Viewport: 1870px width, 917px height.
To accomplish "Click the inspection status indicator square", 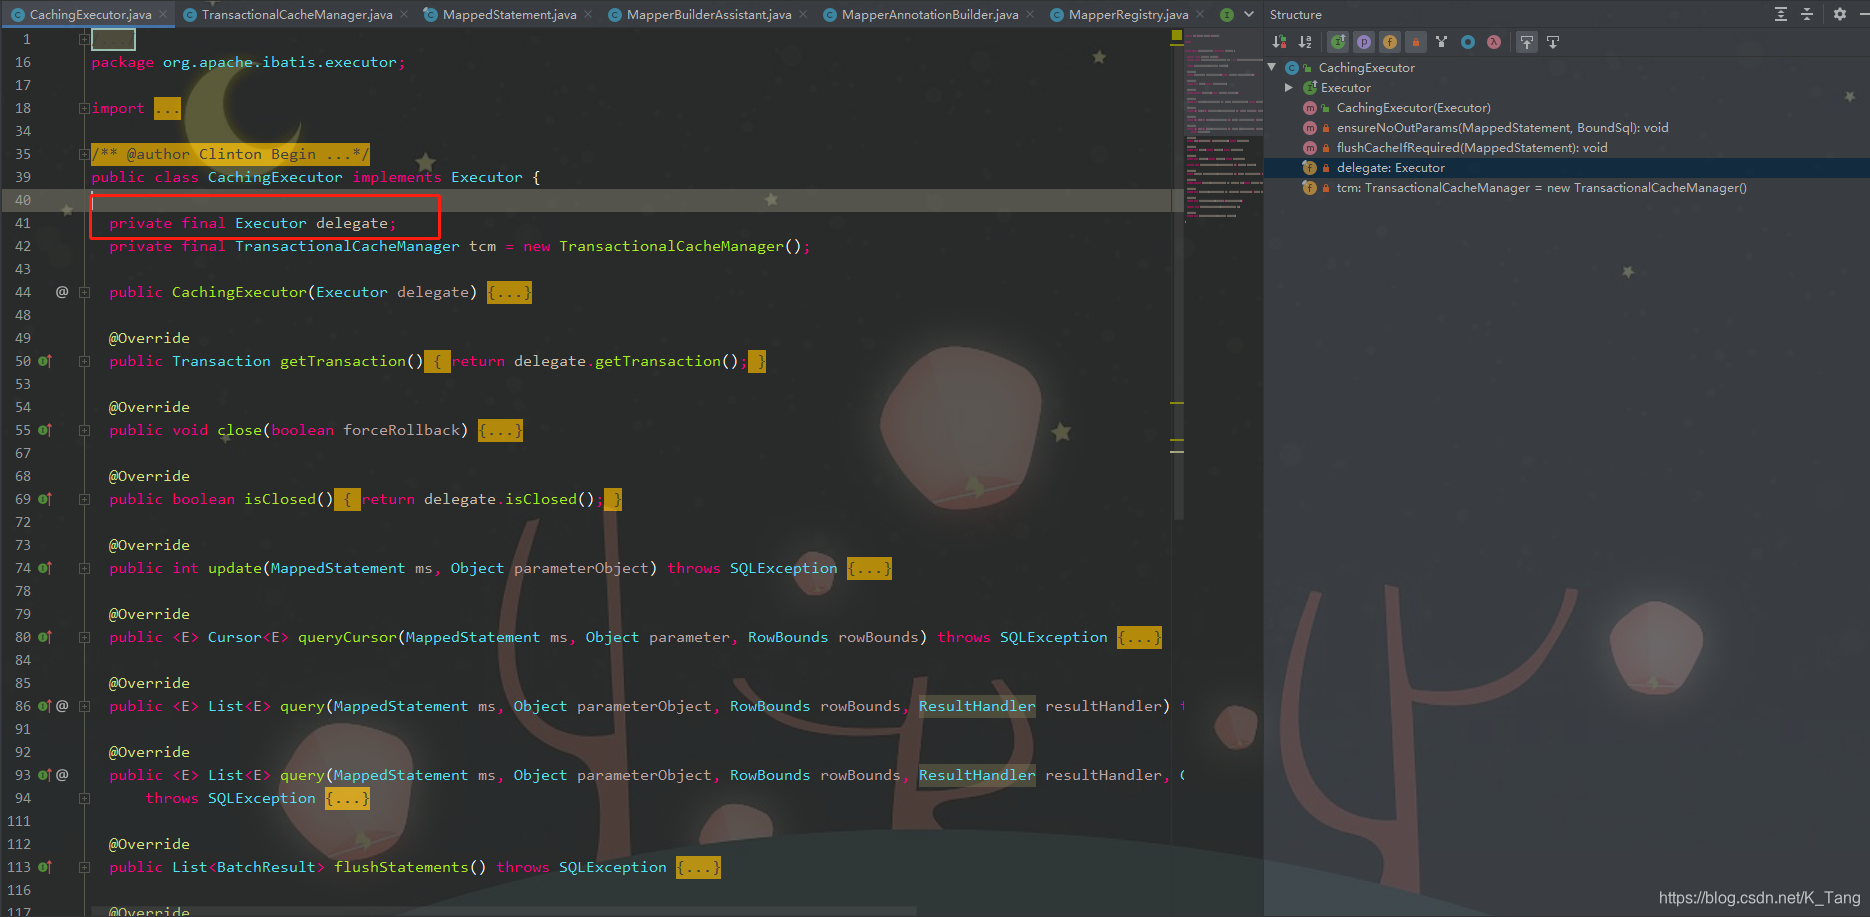I will click(x=1177, y=36).
